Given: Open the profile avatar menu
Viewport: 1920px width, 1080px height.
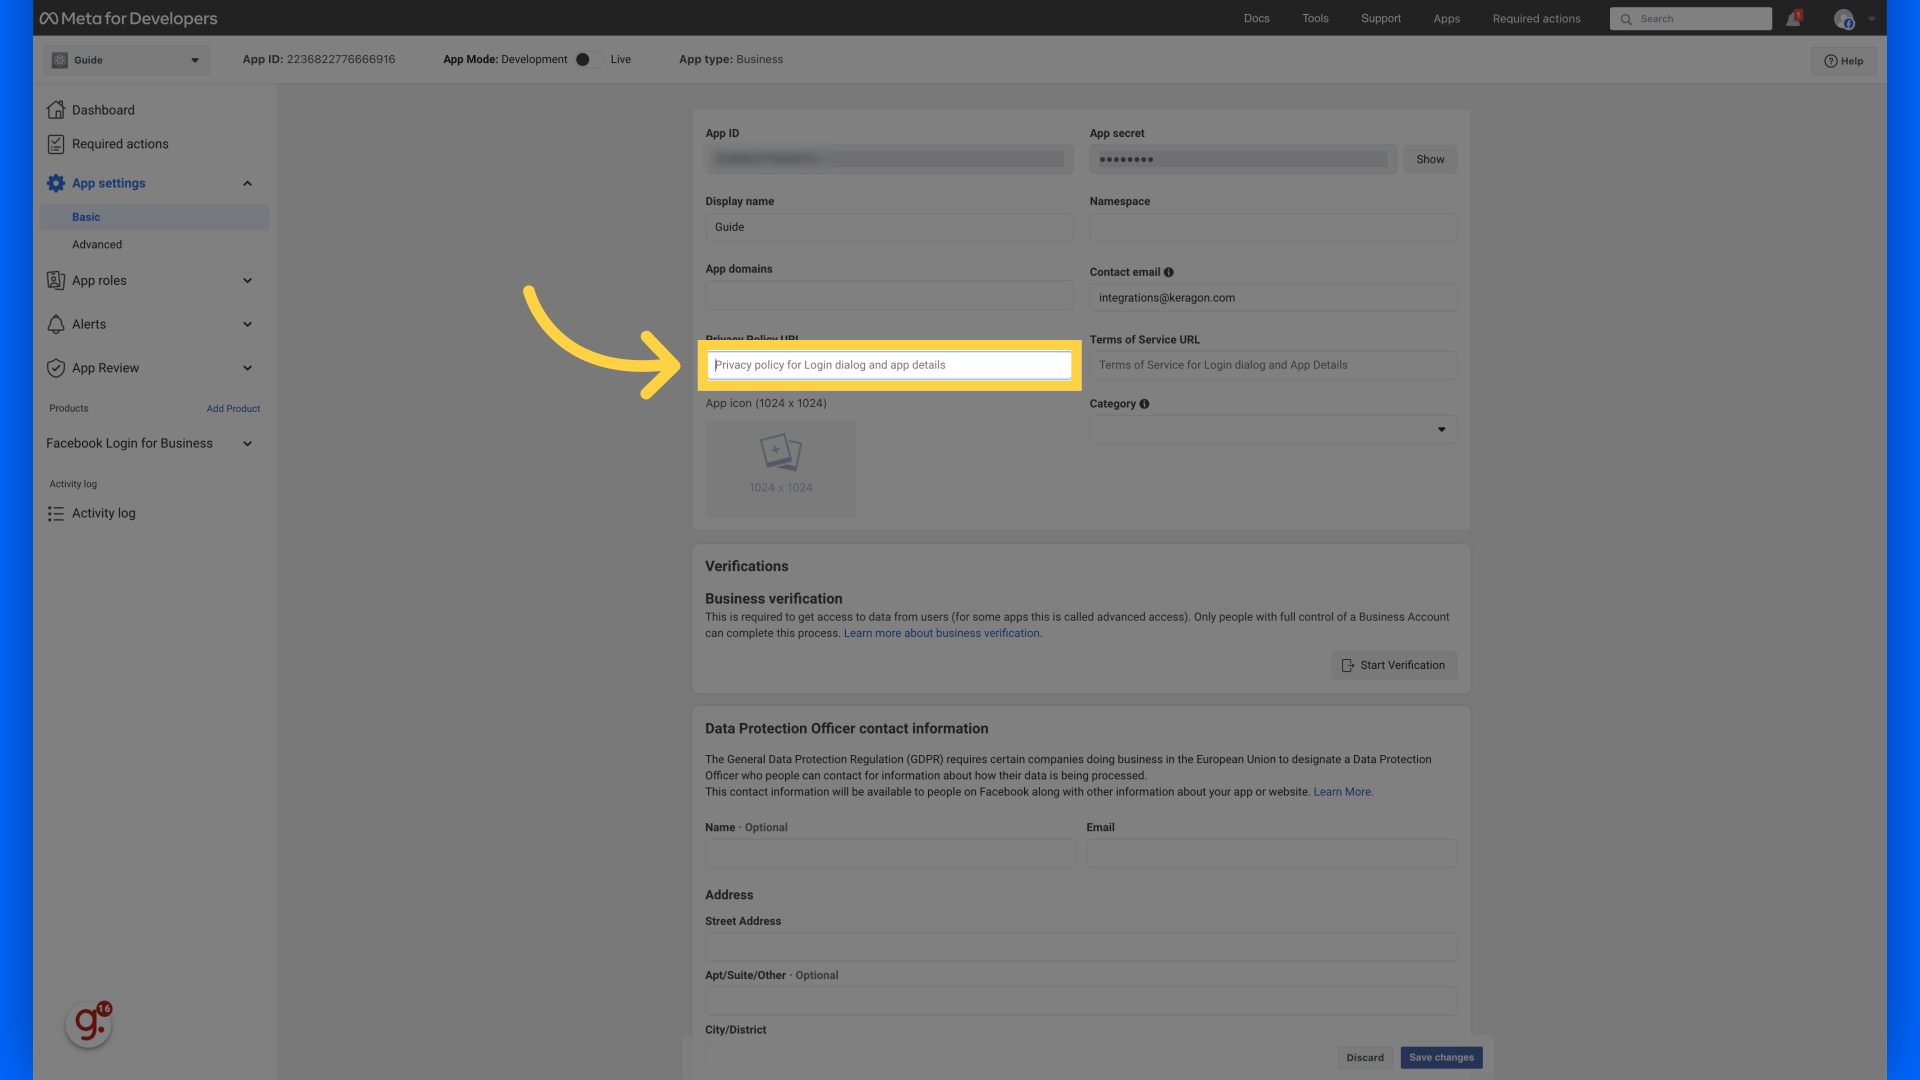Looking at the screenshot, I should 1844,19.
